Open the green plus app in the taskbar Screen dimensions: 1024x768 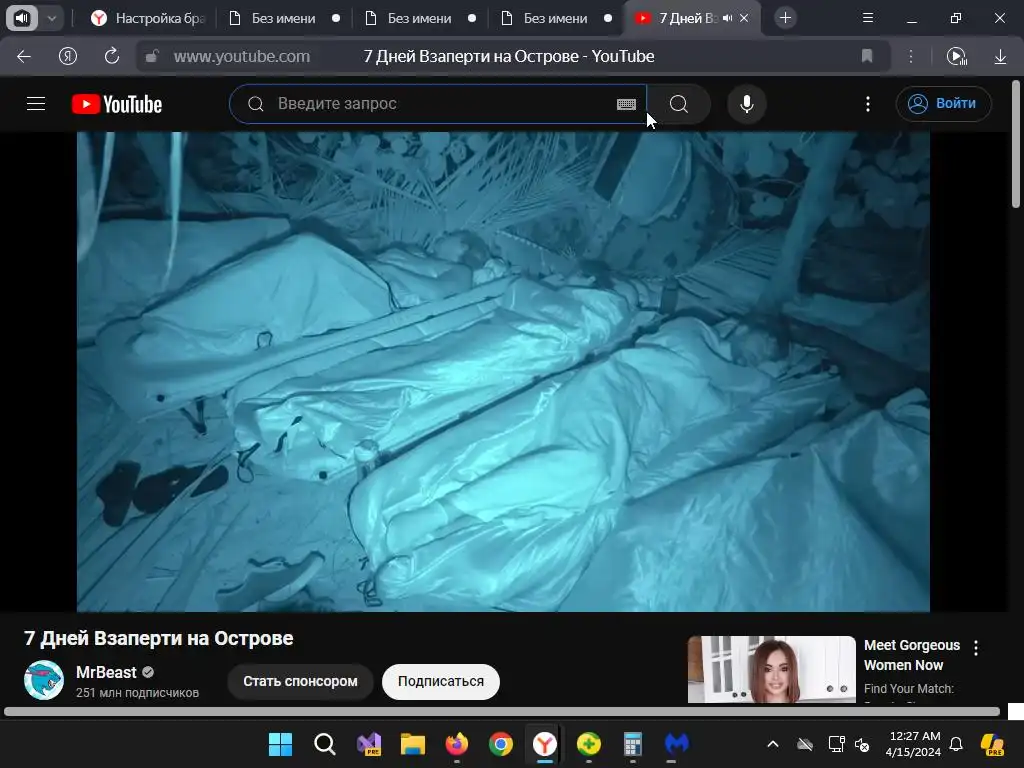coord(588,744)
